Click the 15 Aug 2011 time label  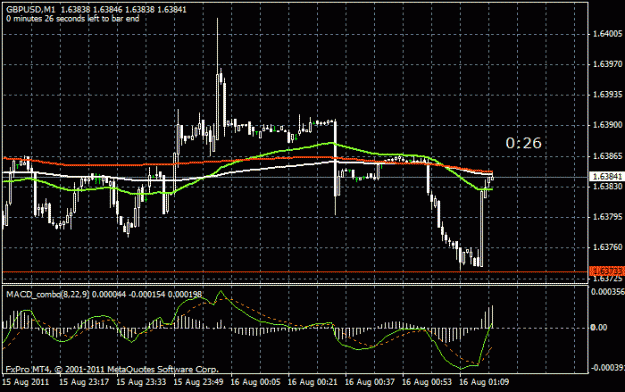tap(26, 382)
